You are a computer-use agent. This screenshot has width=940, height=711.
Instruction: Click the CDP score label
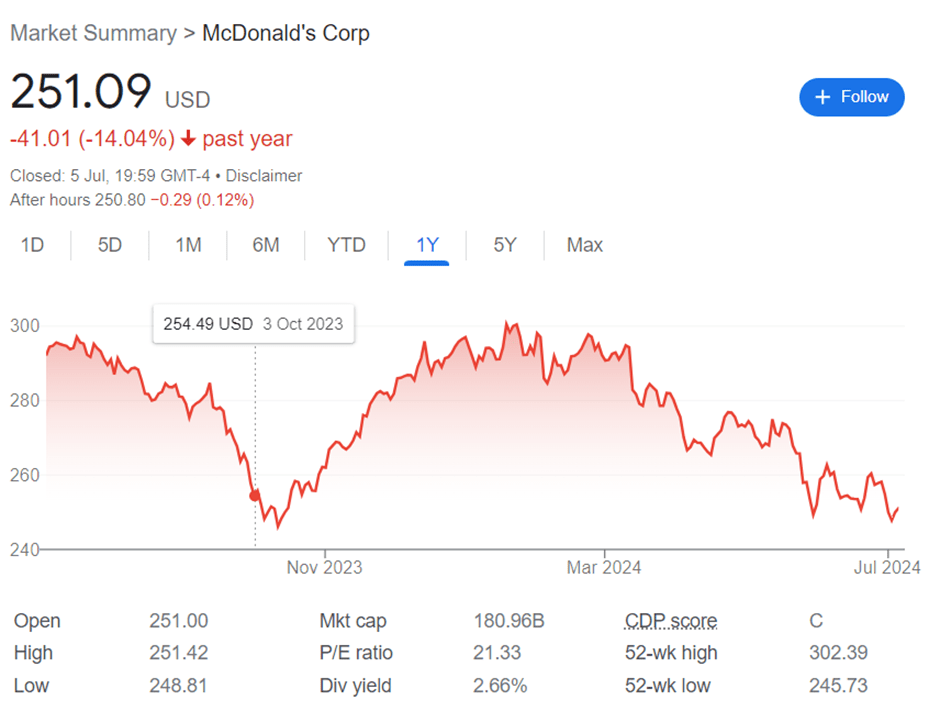click(x=670, y=621)
